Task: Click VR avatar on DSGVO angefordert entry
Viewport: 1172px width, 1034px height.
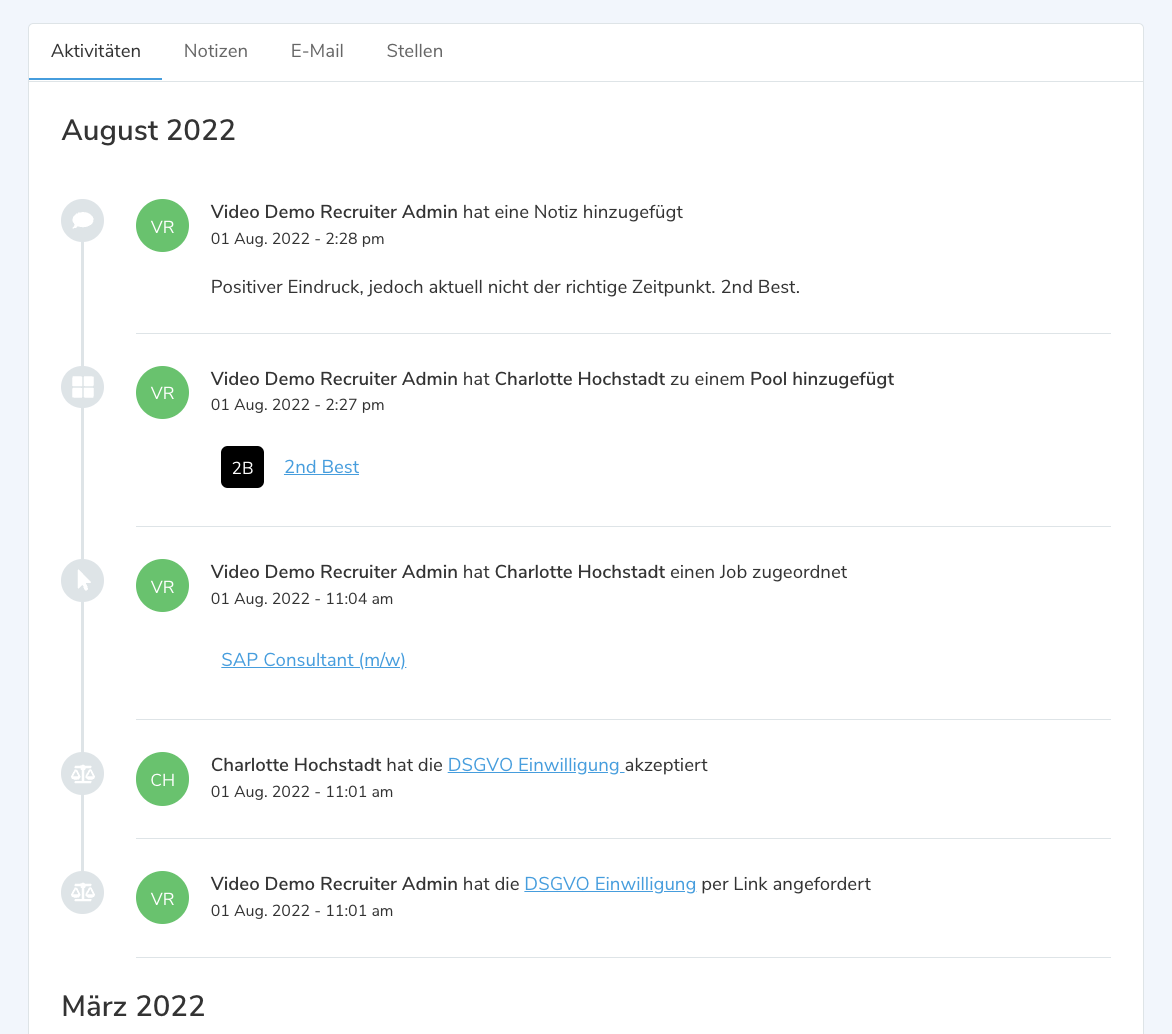Action: click(x=162, y=898)
